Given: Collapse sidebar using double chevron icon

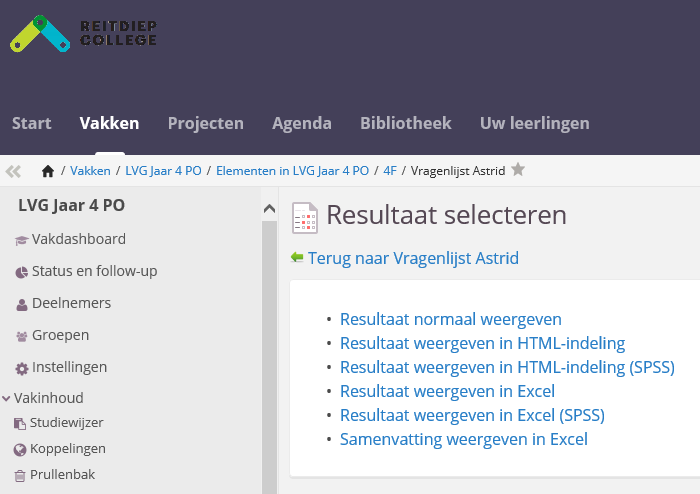Looking at the screenshot, I should (x=13, y=171).
